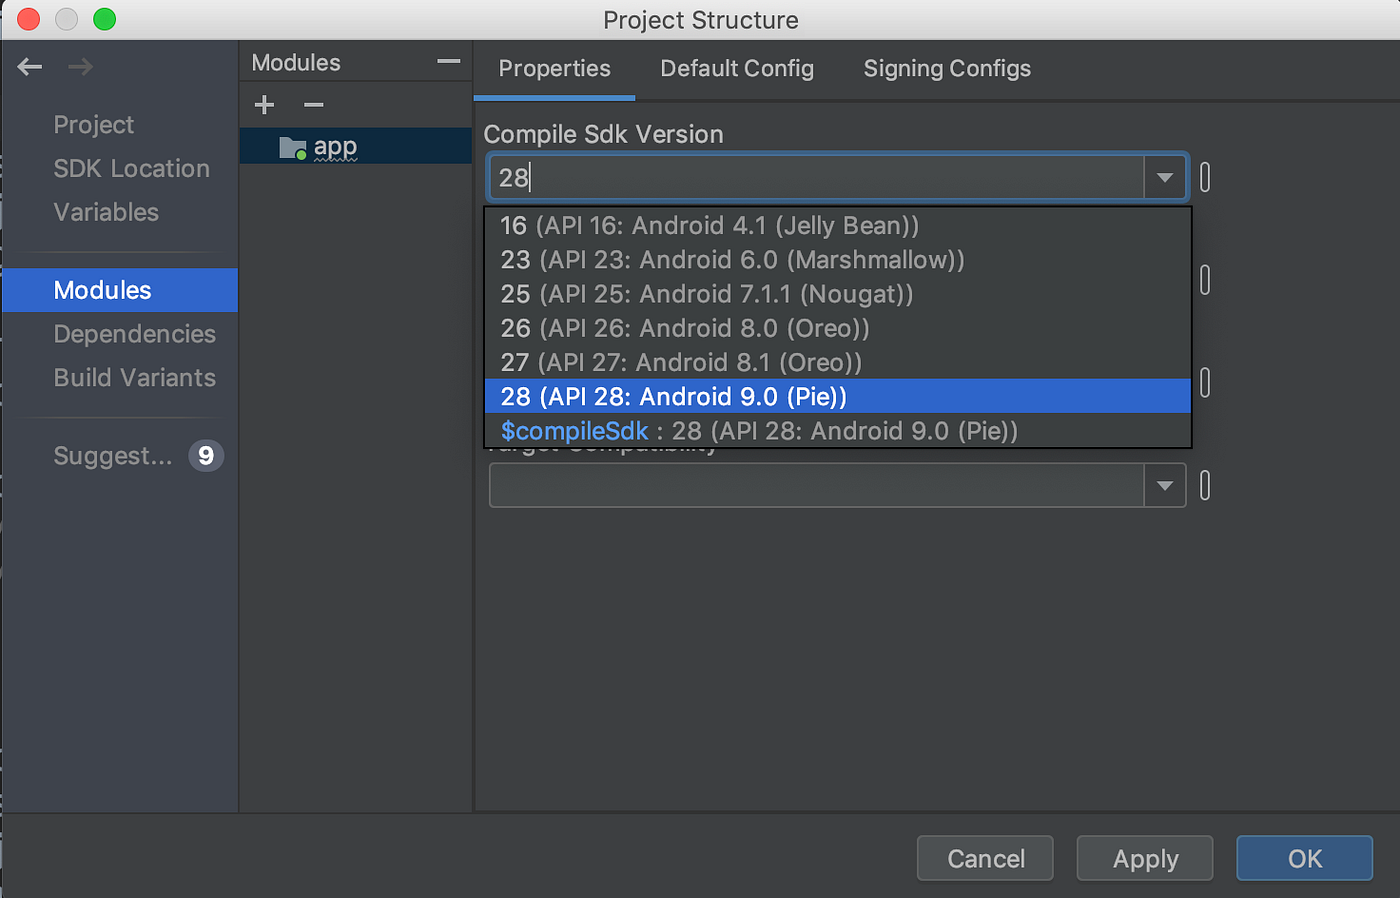1400x898 pixels.
Task: Click the variable binding icon beside Target Compatibility
Action: pos(1205,485)
